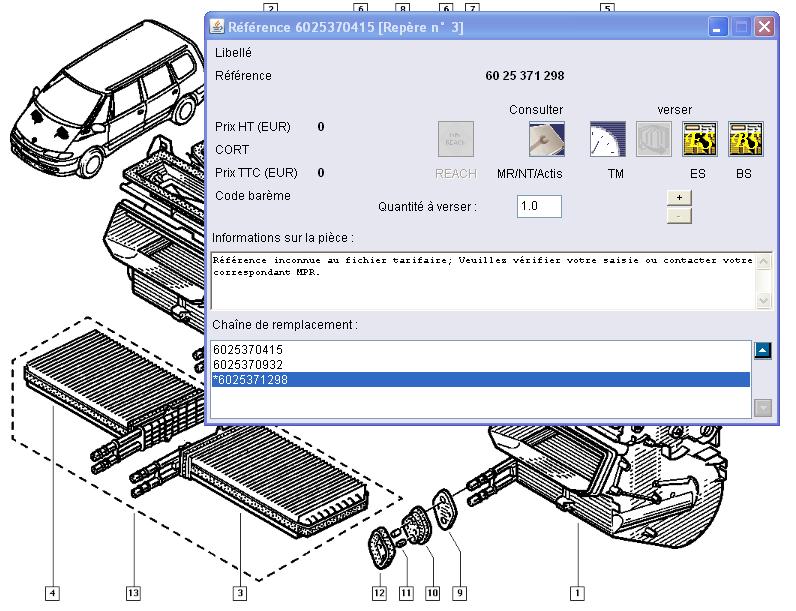Click the Quantité à verser input field

coord(539,206)
